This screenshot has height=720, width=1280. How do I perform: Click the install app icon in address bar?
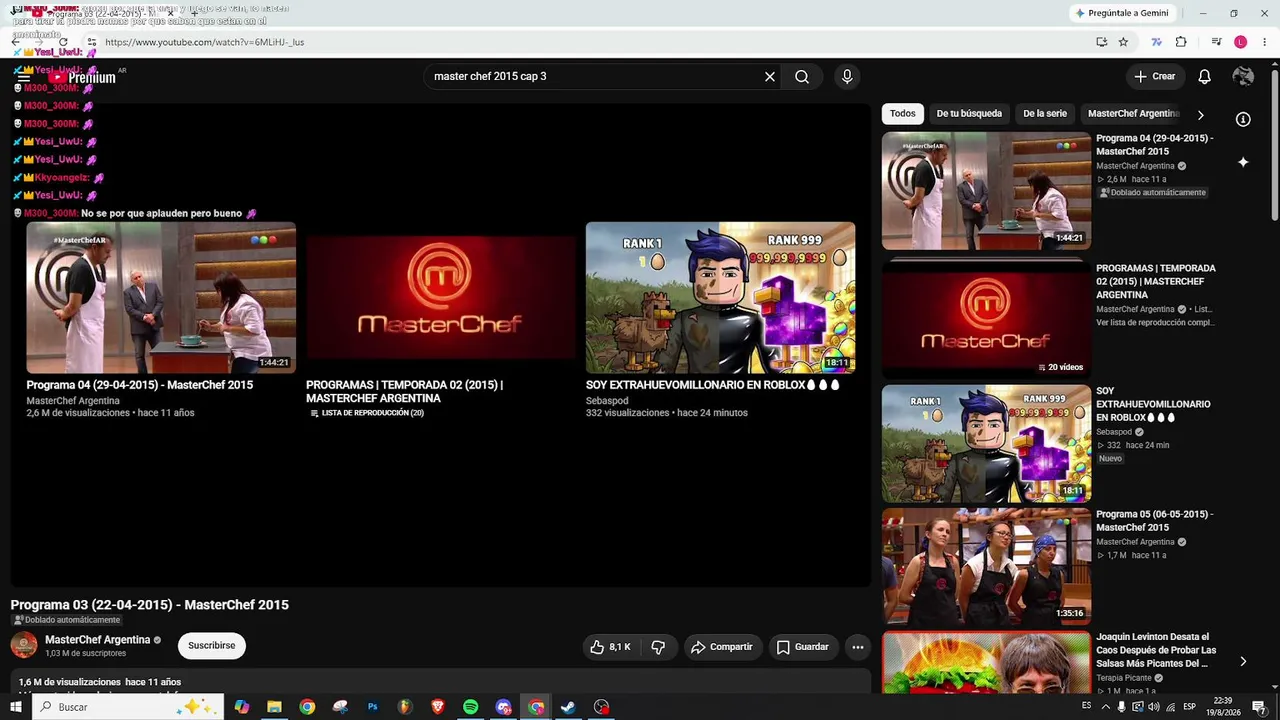tap(1101, 42)
